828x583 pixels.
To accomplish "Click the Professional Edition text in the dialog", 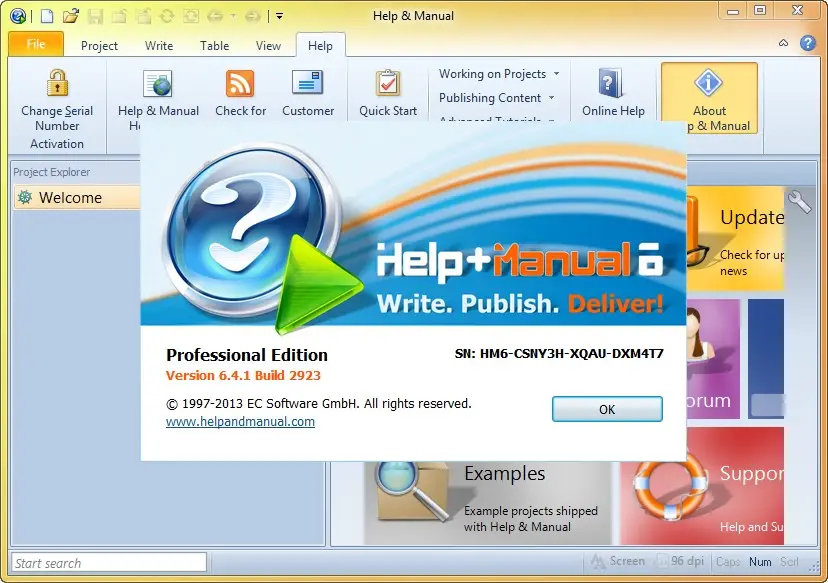I will pyautogui.click(x=247, y=355).
